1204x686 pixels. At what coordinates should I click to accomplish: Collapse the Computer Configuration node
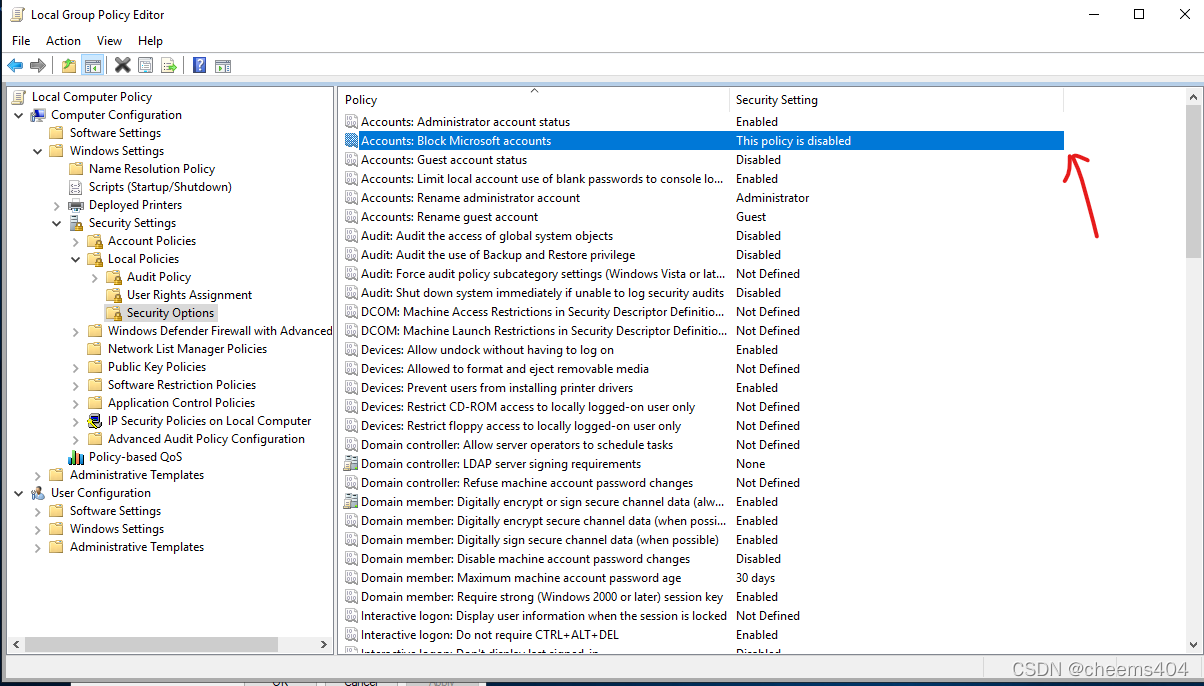pyautogui.click(x=18, y=115)
